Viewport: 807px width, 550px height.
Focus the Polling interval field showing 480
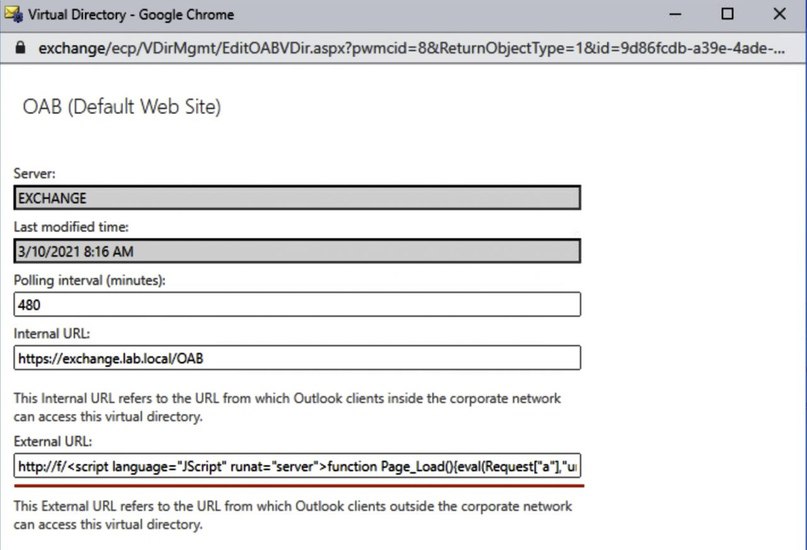pyautogui.click(x=297, y=304)
